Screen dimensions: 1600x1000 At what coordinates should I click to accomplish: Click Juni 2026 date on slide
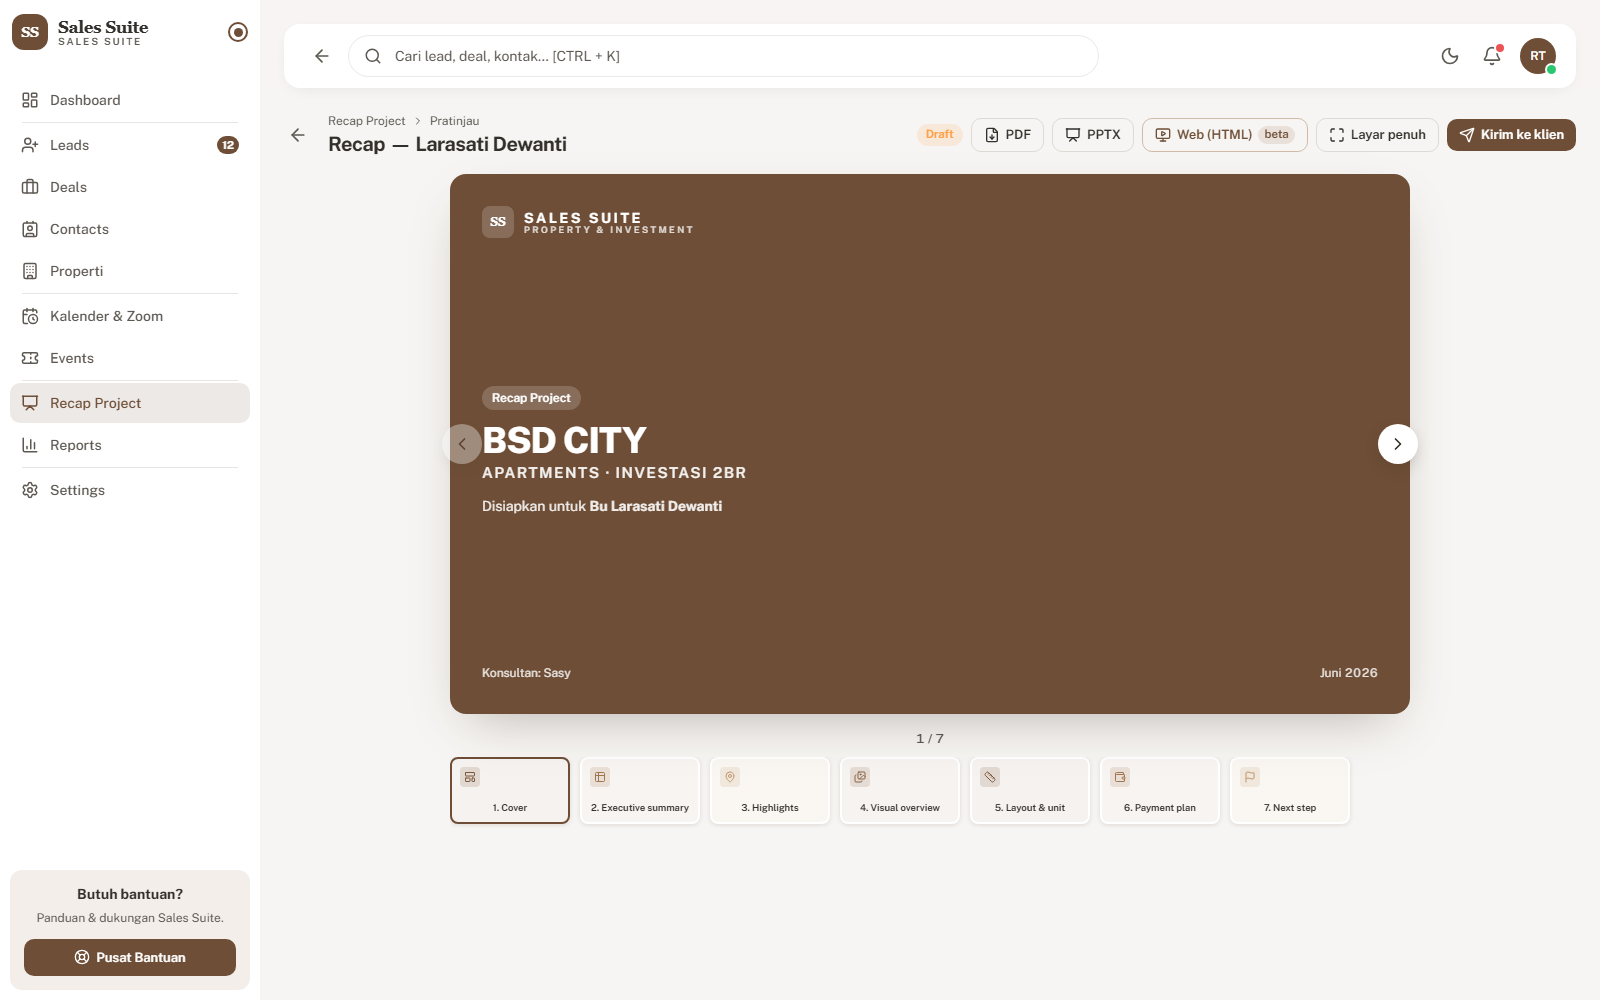tap(1348, 673)
